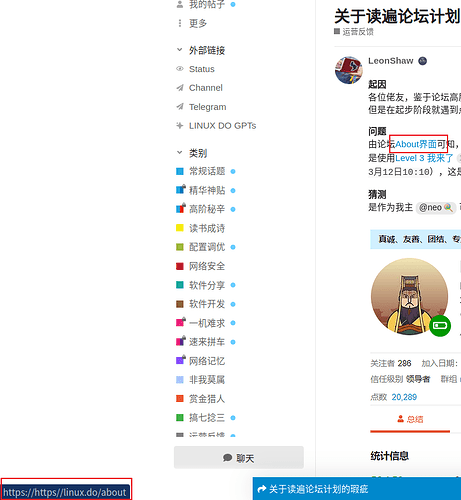This screenshot has width=461, height=500.
Task: Click the teal square icon for 软件分享
Action: [180, 285]
